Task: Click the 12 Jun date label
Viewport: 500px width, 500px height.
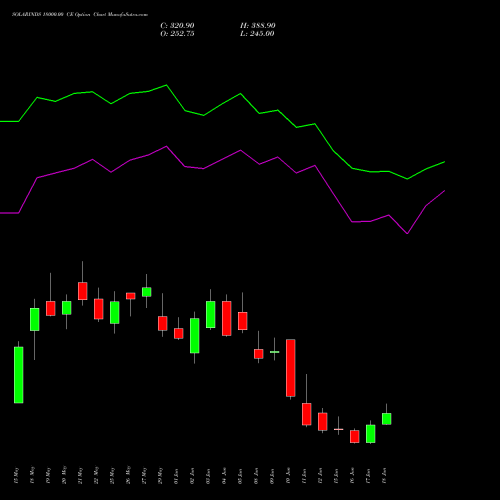Action: (321, 476)
